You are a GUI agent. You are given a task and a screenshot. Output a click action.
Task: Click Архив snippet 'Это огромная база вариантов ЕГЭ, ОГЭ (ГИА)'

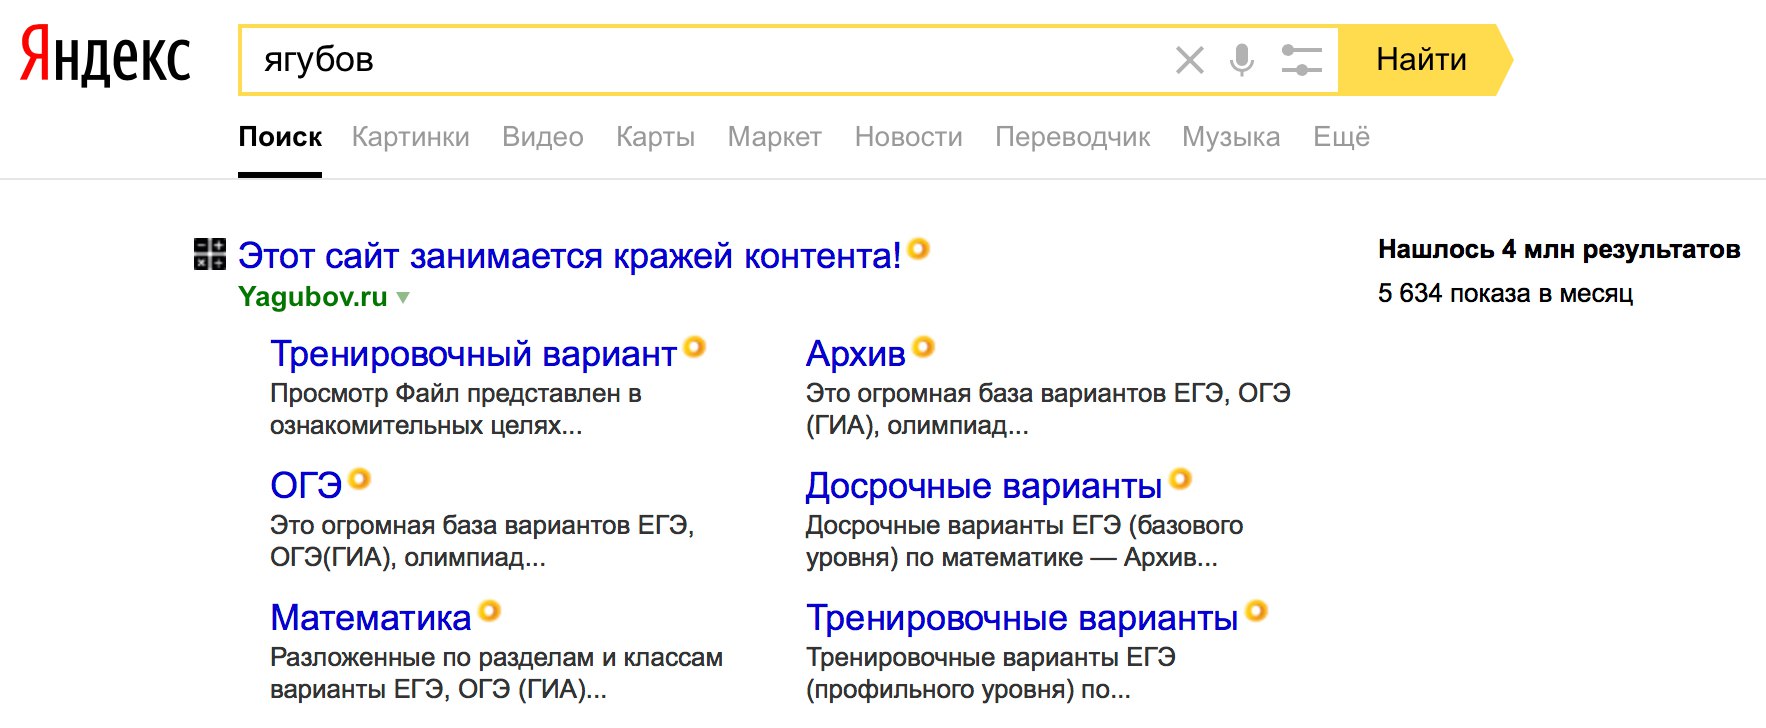tap(1048, 409)
